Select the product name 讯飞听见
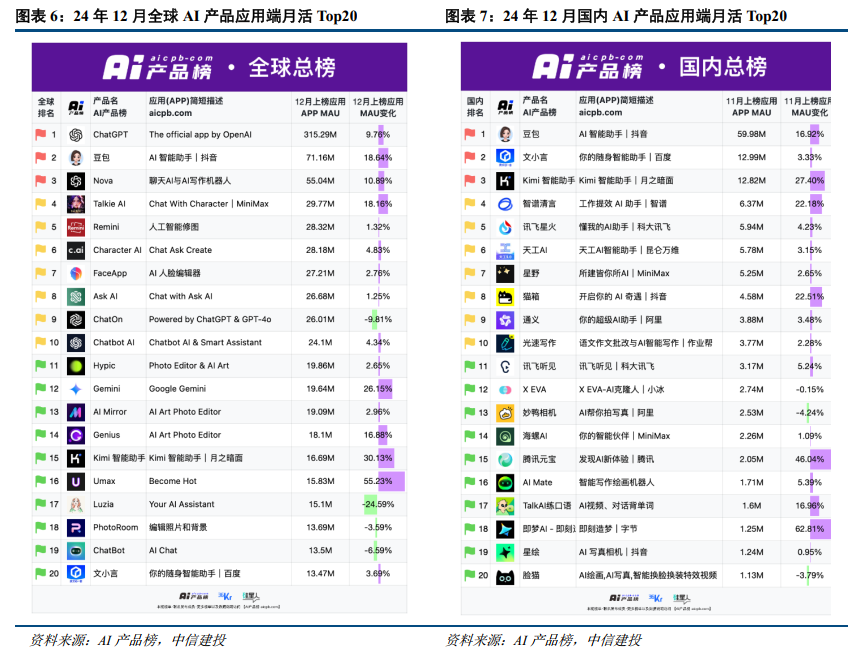 pos(539,366)
